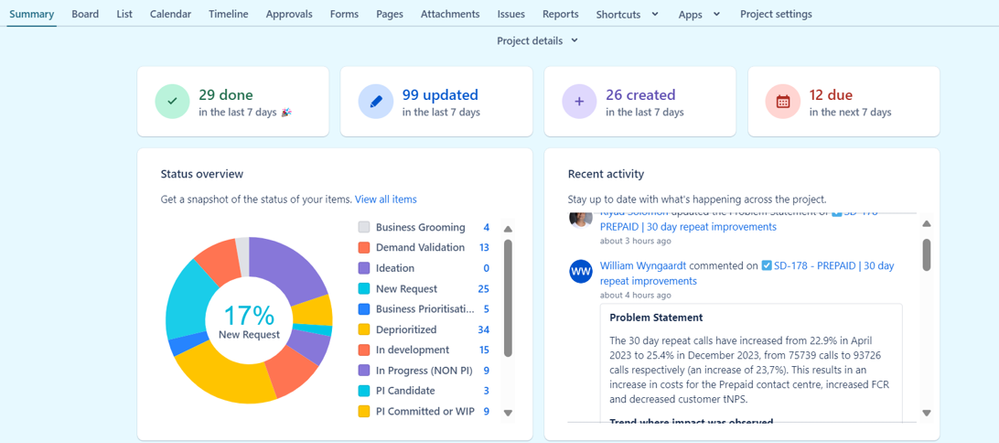The height and width of the screenshot is (443, 999).
Task: Click the Recent activity scrollbar thumb
Action: tap(926, 254)
